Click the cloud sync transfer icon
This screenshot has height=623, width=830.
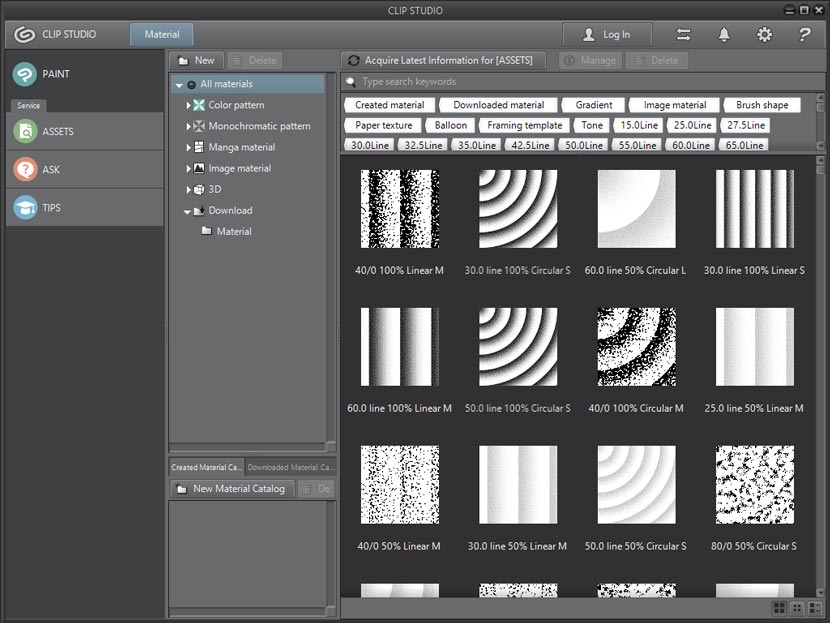683,35
